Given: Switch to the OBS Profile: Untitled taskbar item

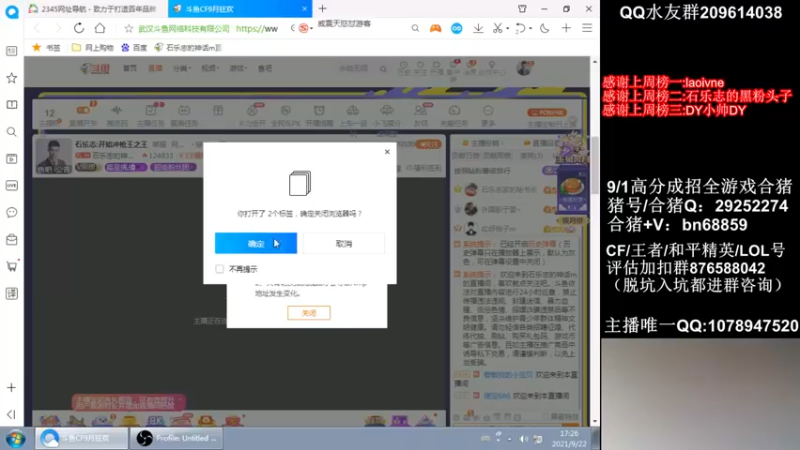Looking at the screenshot, I should [177, 438].
